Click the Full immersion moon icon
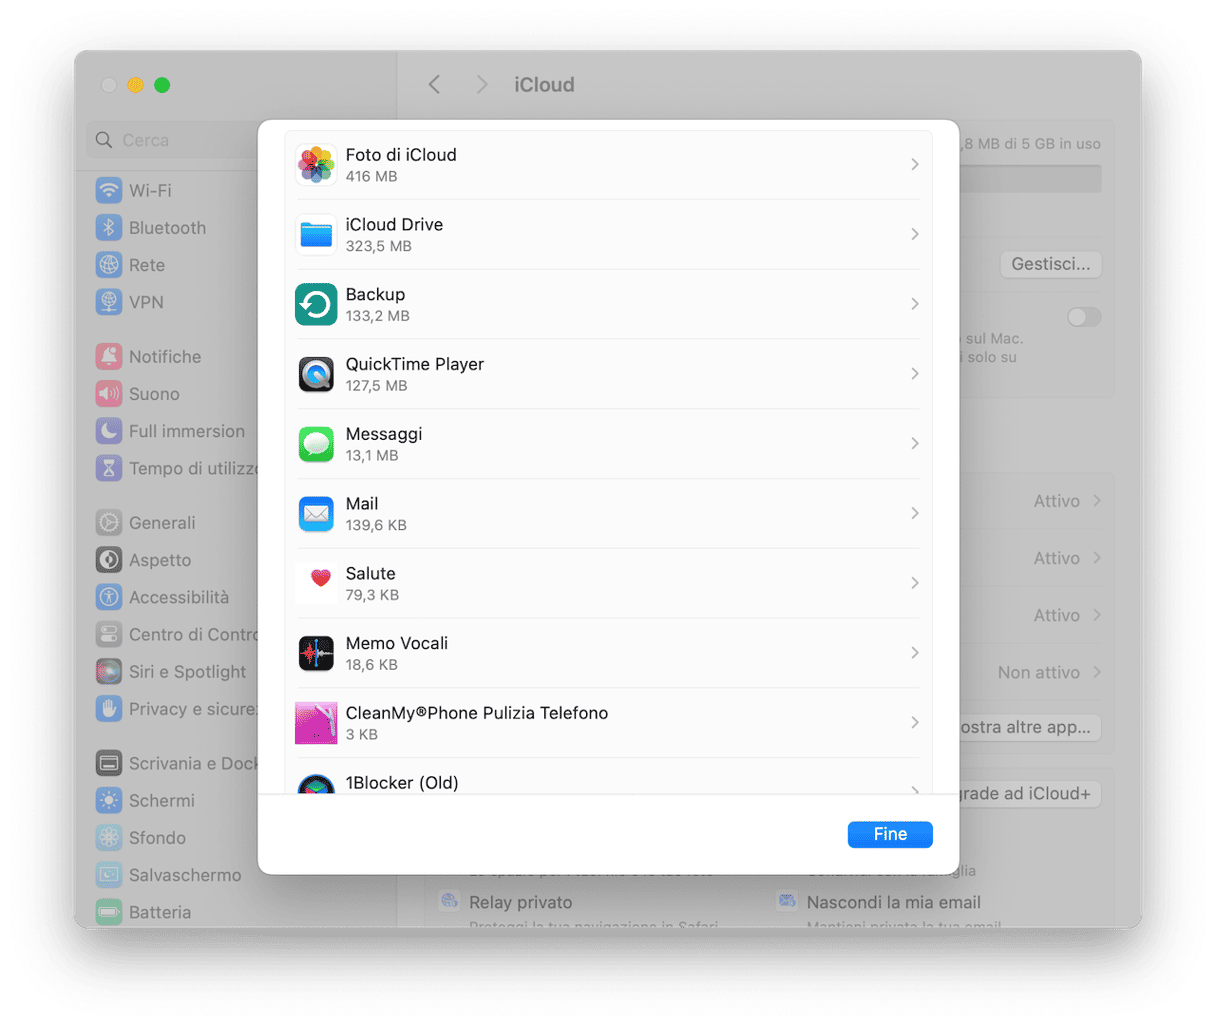Image resolution: width=1216 pixels, height=1026 pixels. coord(109,431)
